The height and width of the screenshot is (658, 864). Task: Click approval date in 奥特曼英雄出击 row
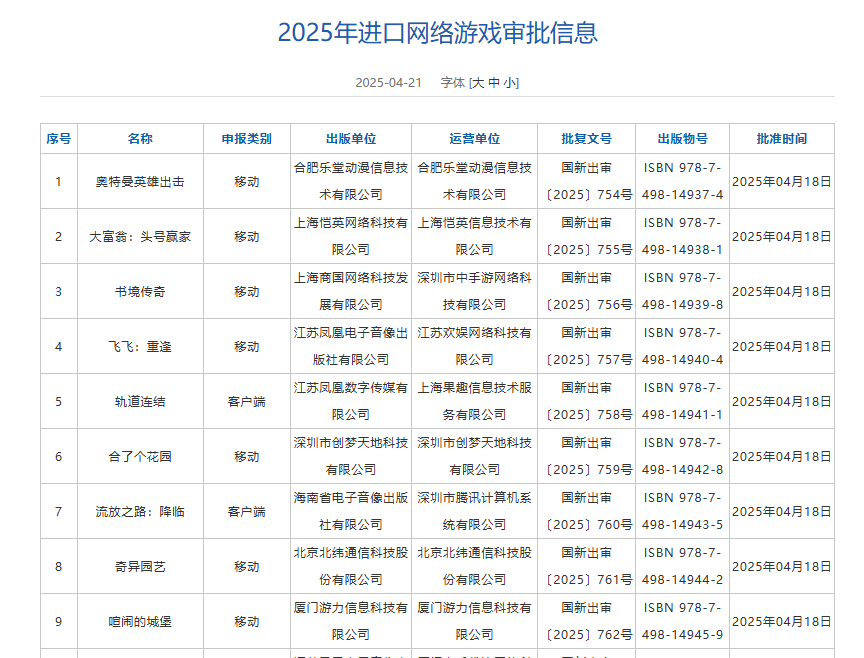click(x=782, y=182)
